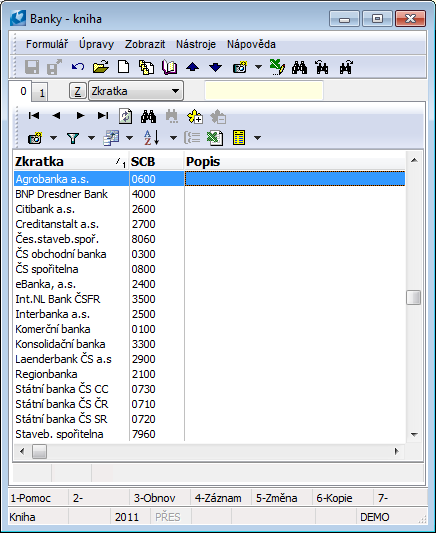Click the binoculars search icon in top toolbar
This screenshot has width=436, height=533.
tap(299, 67)
